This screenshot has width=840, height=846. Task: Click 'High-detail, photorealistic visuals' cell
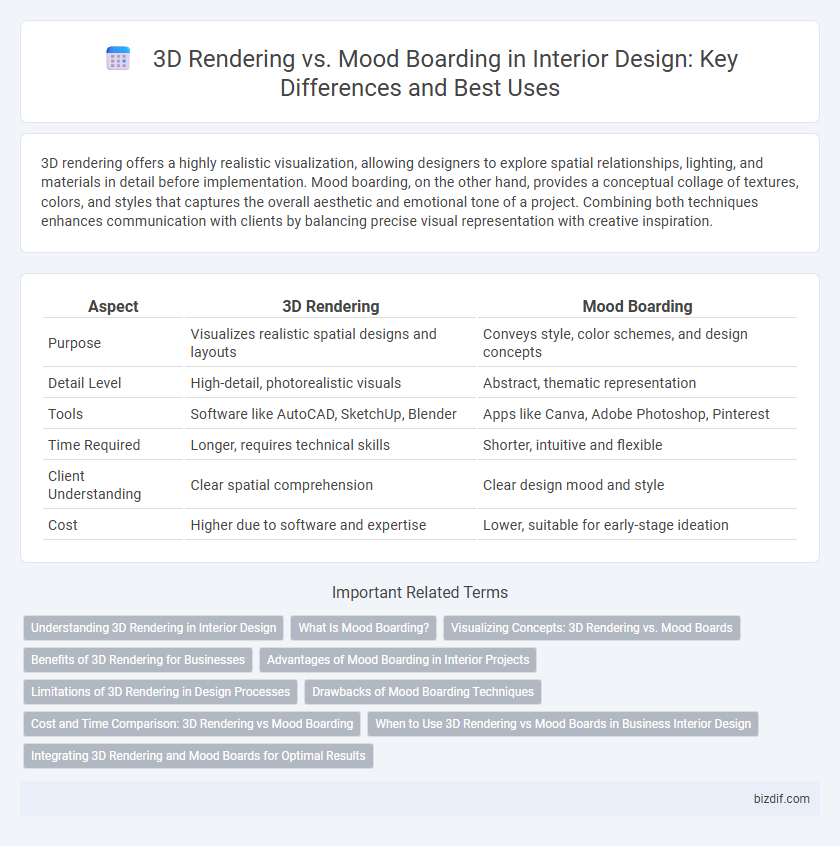tap(330, 383)
